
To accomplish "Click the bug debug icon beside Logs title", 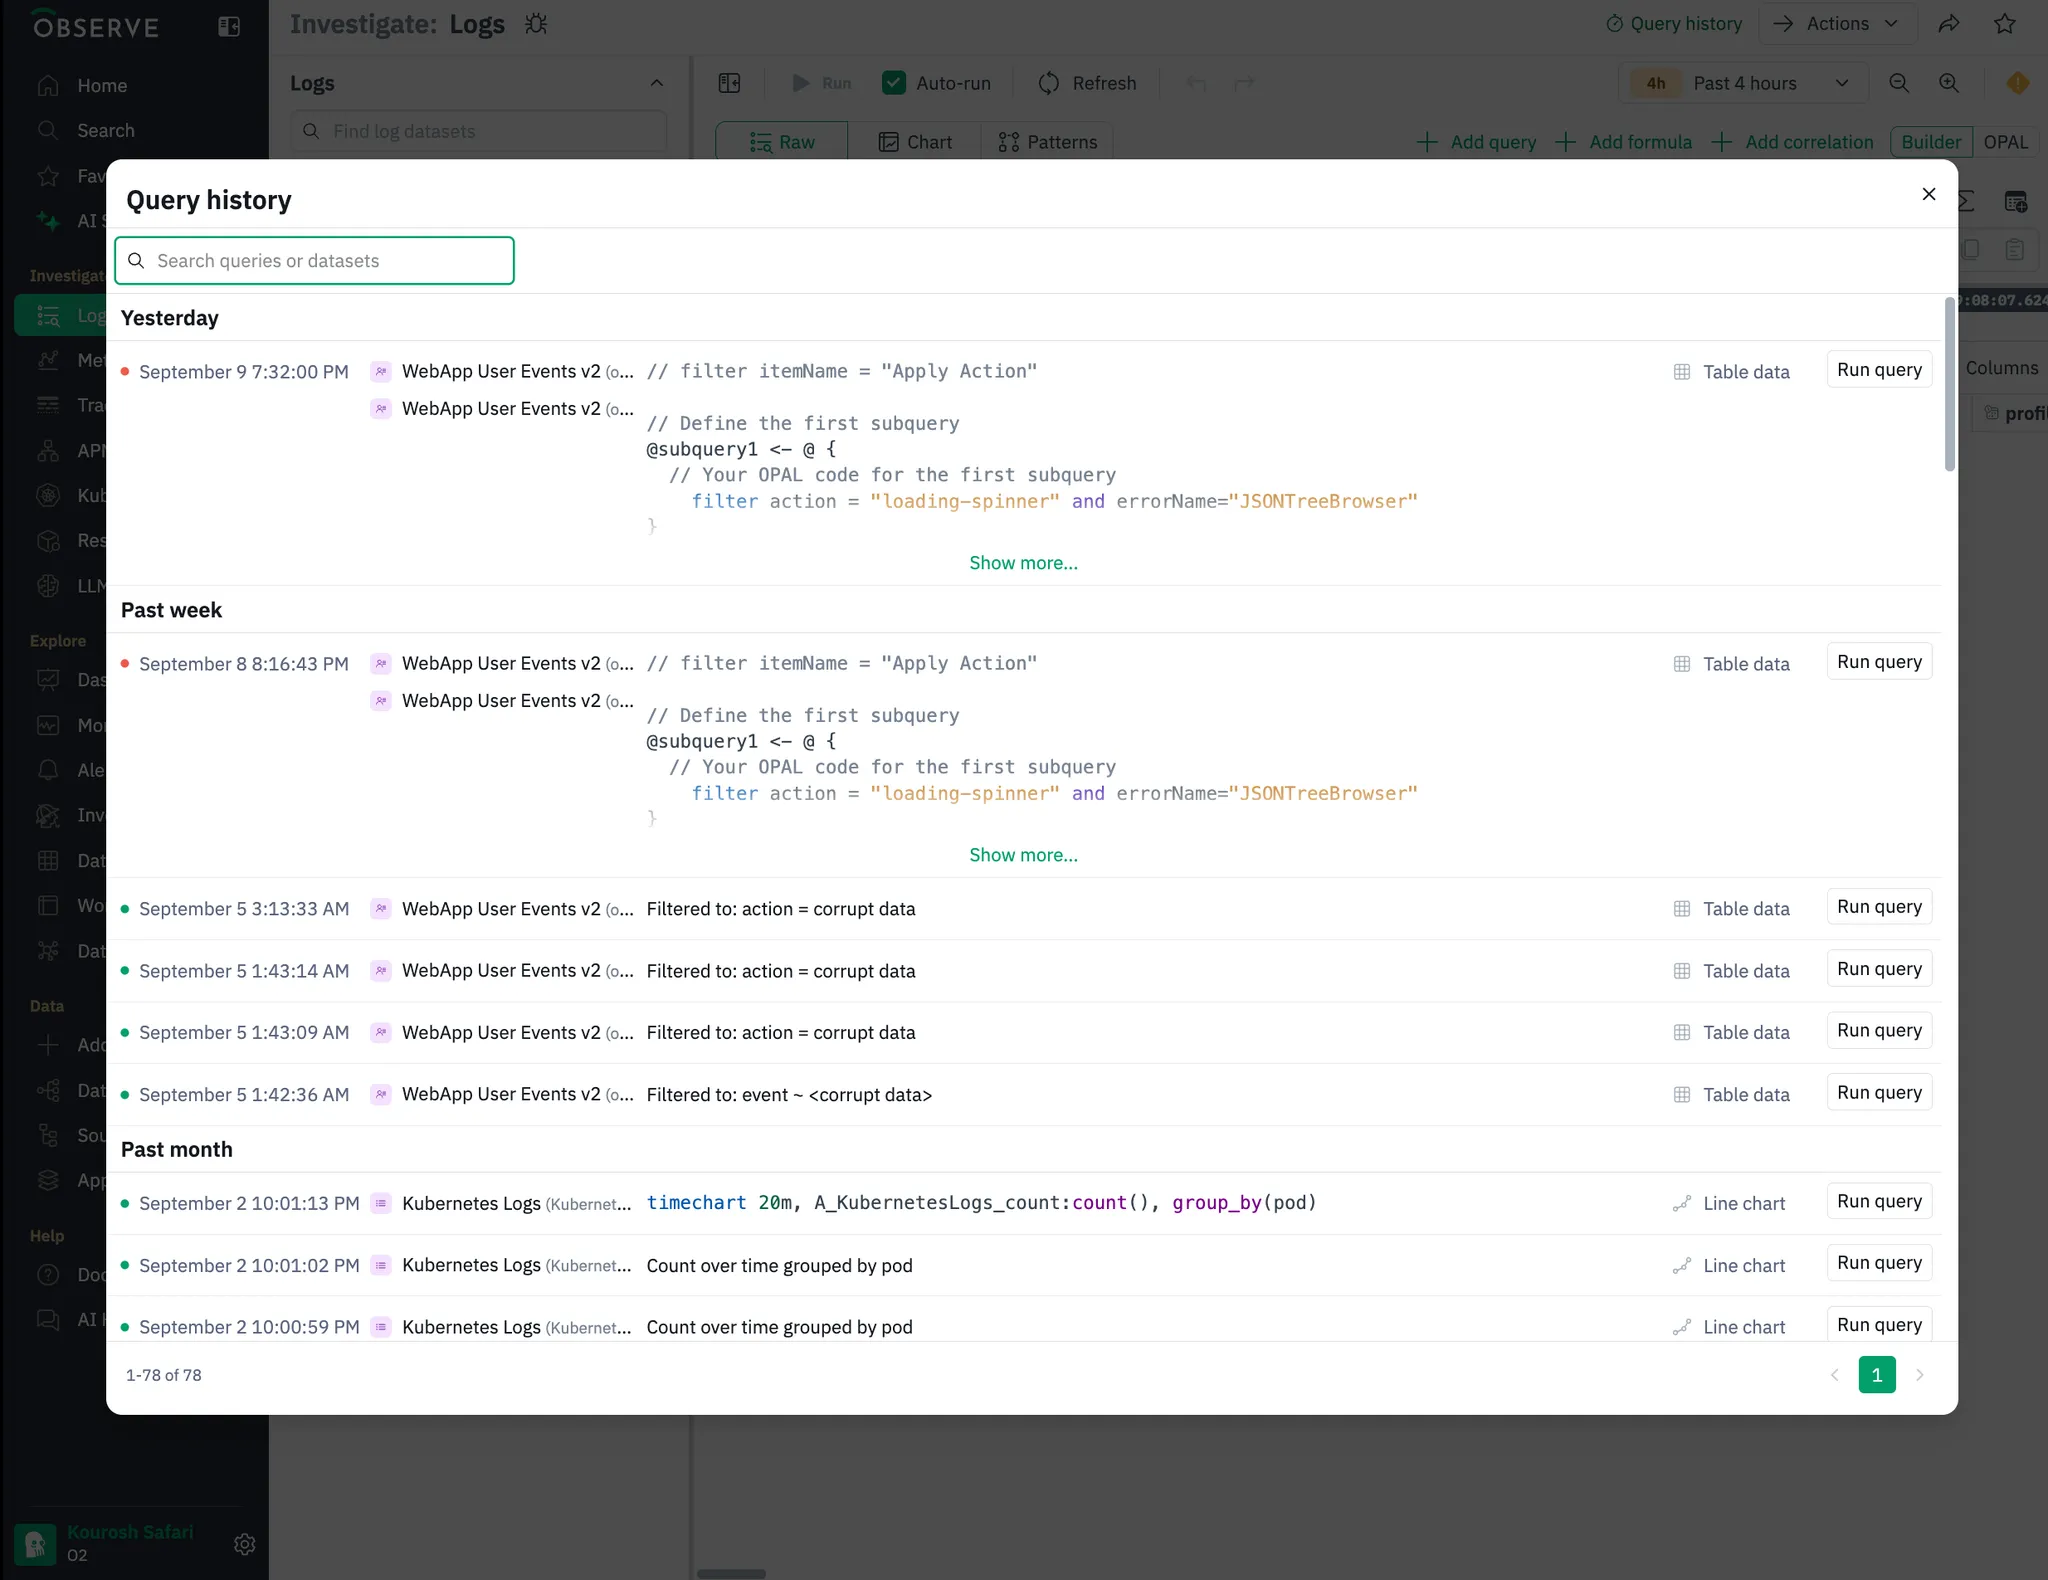I will click(x=536, y=24).
